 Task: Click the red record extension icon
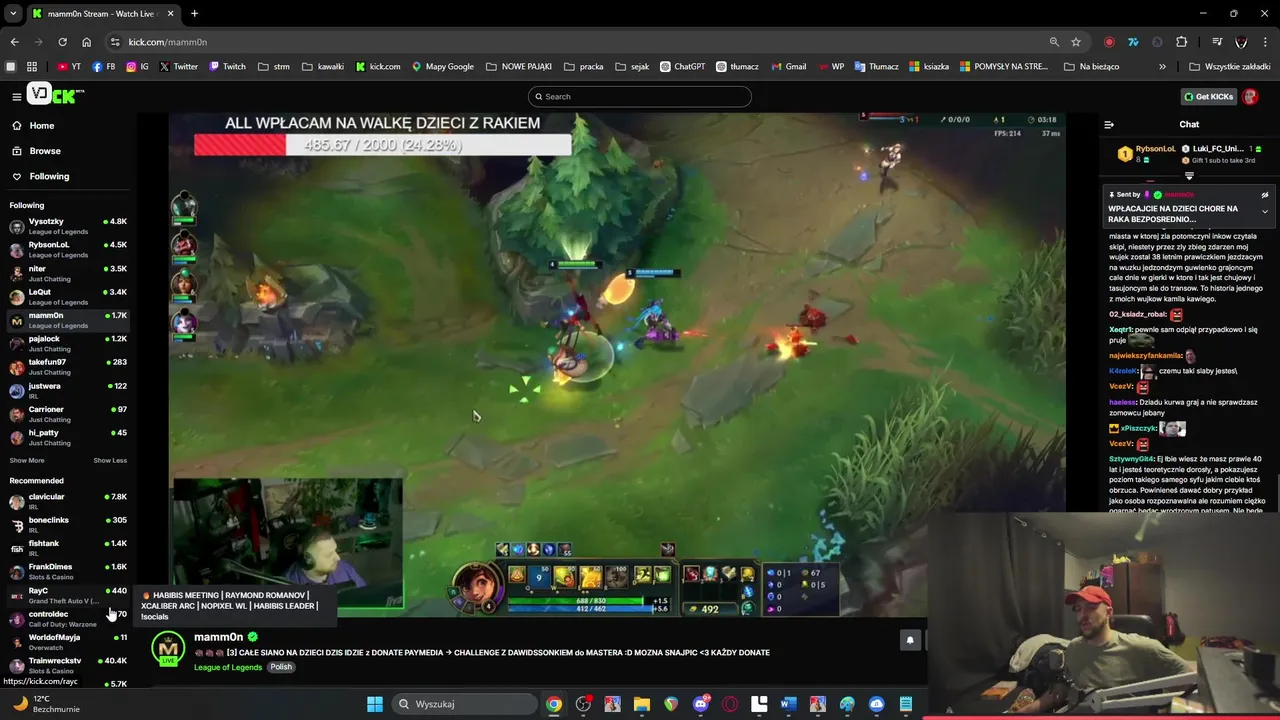pos(1109,42)
